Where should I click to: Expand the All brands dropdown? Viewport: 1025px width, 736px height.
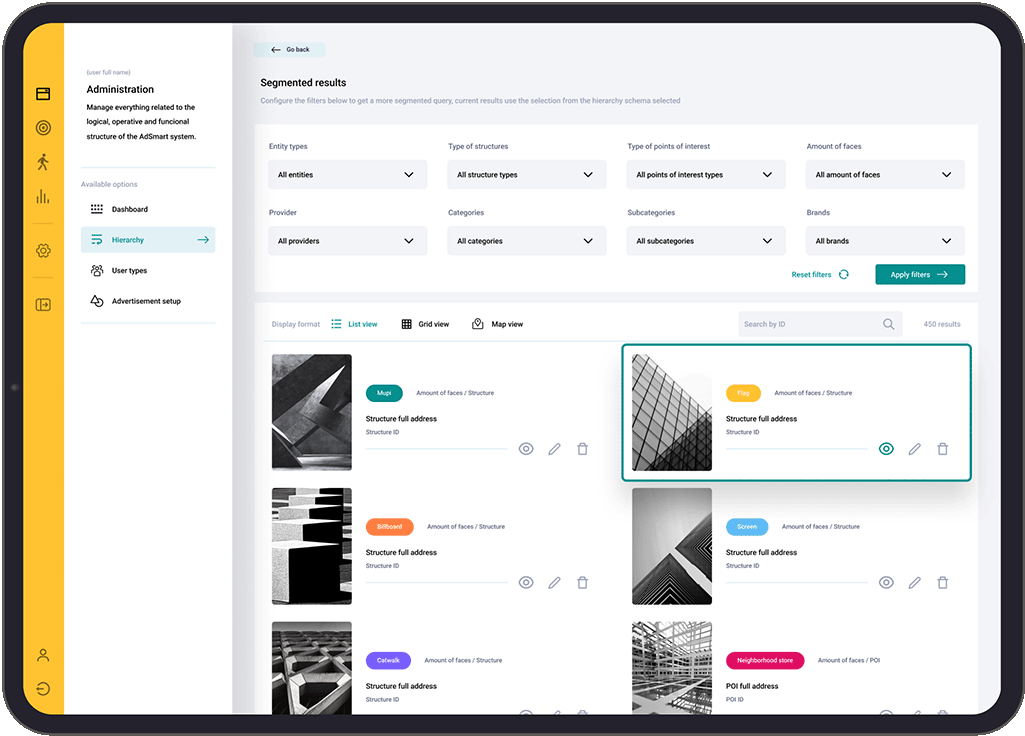click(x=884, y=241)
